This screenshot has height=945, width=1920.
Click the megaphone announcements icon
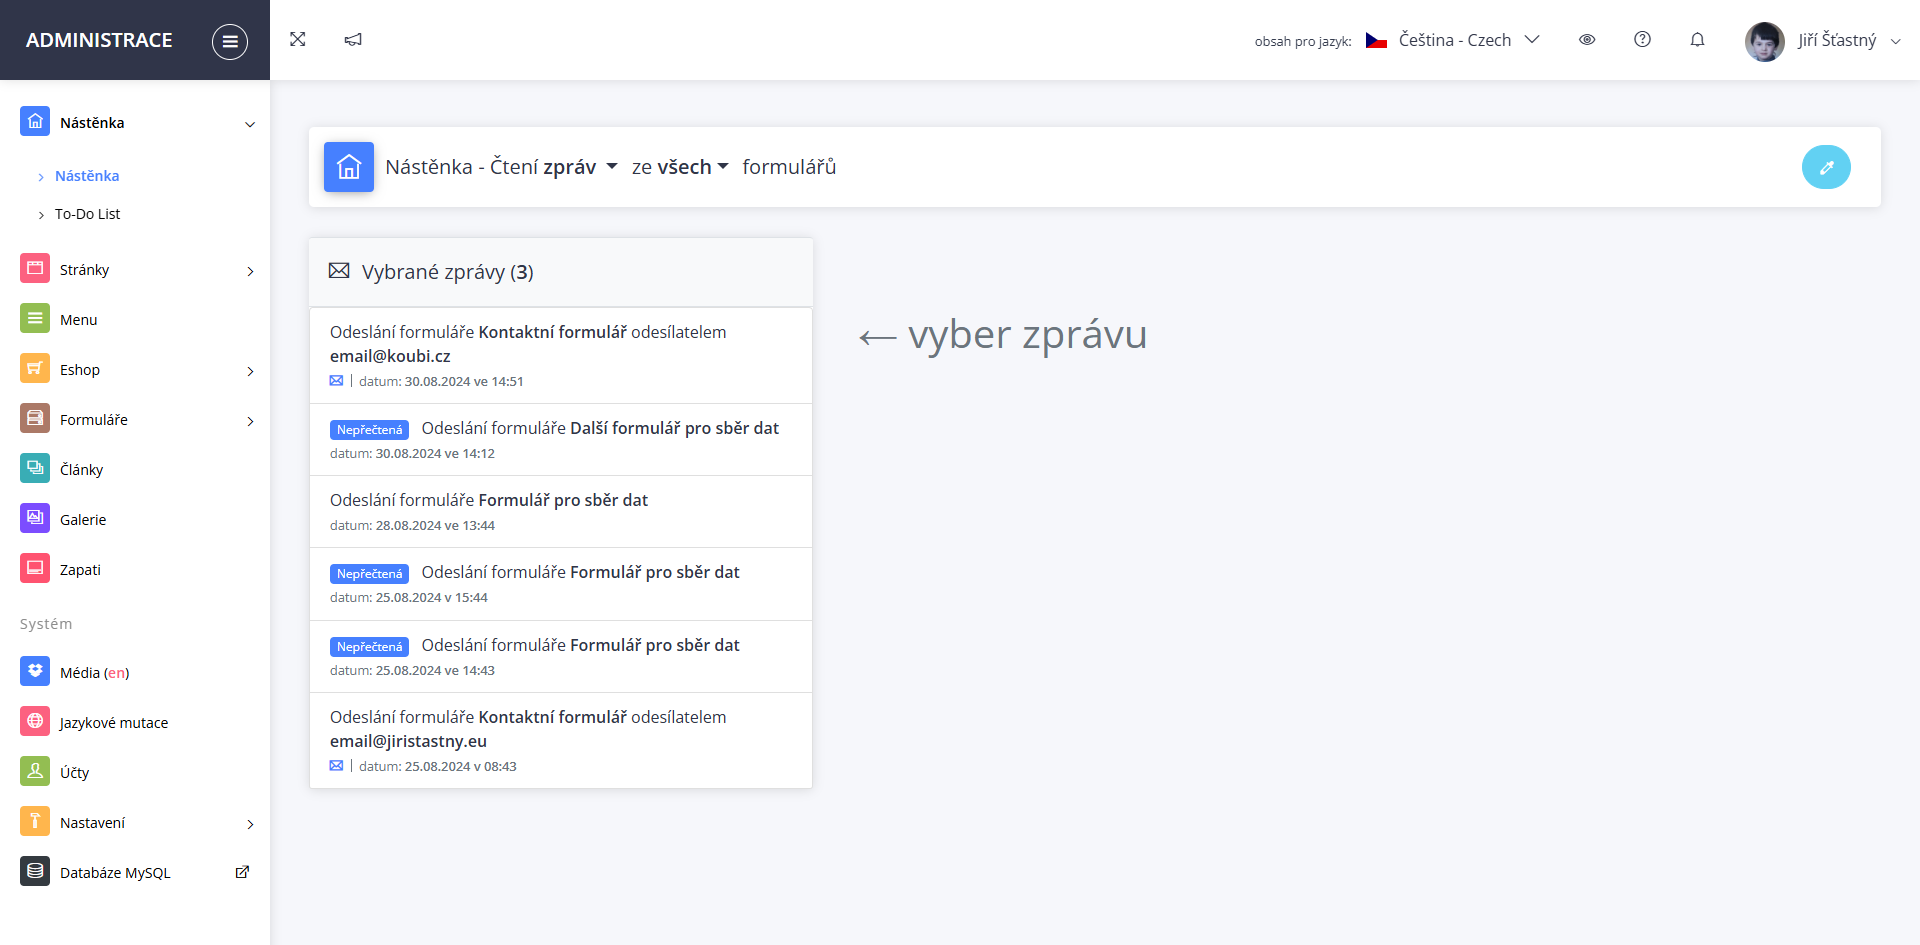353,40
